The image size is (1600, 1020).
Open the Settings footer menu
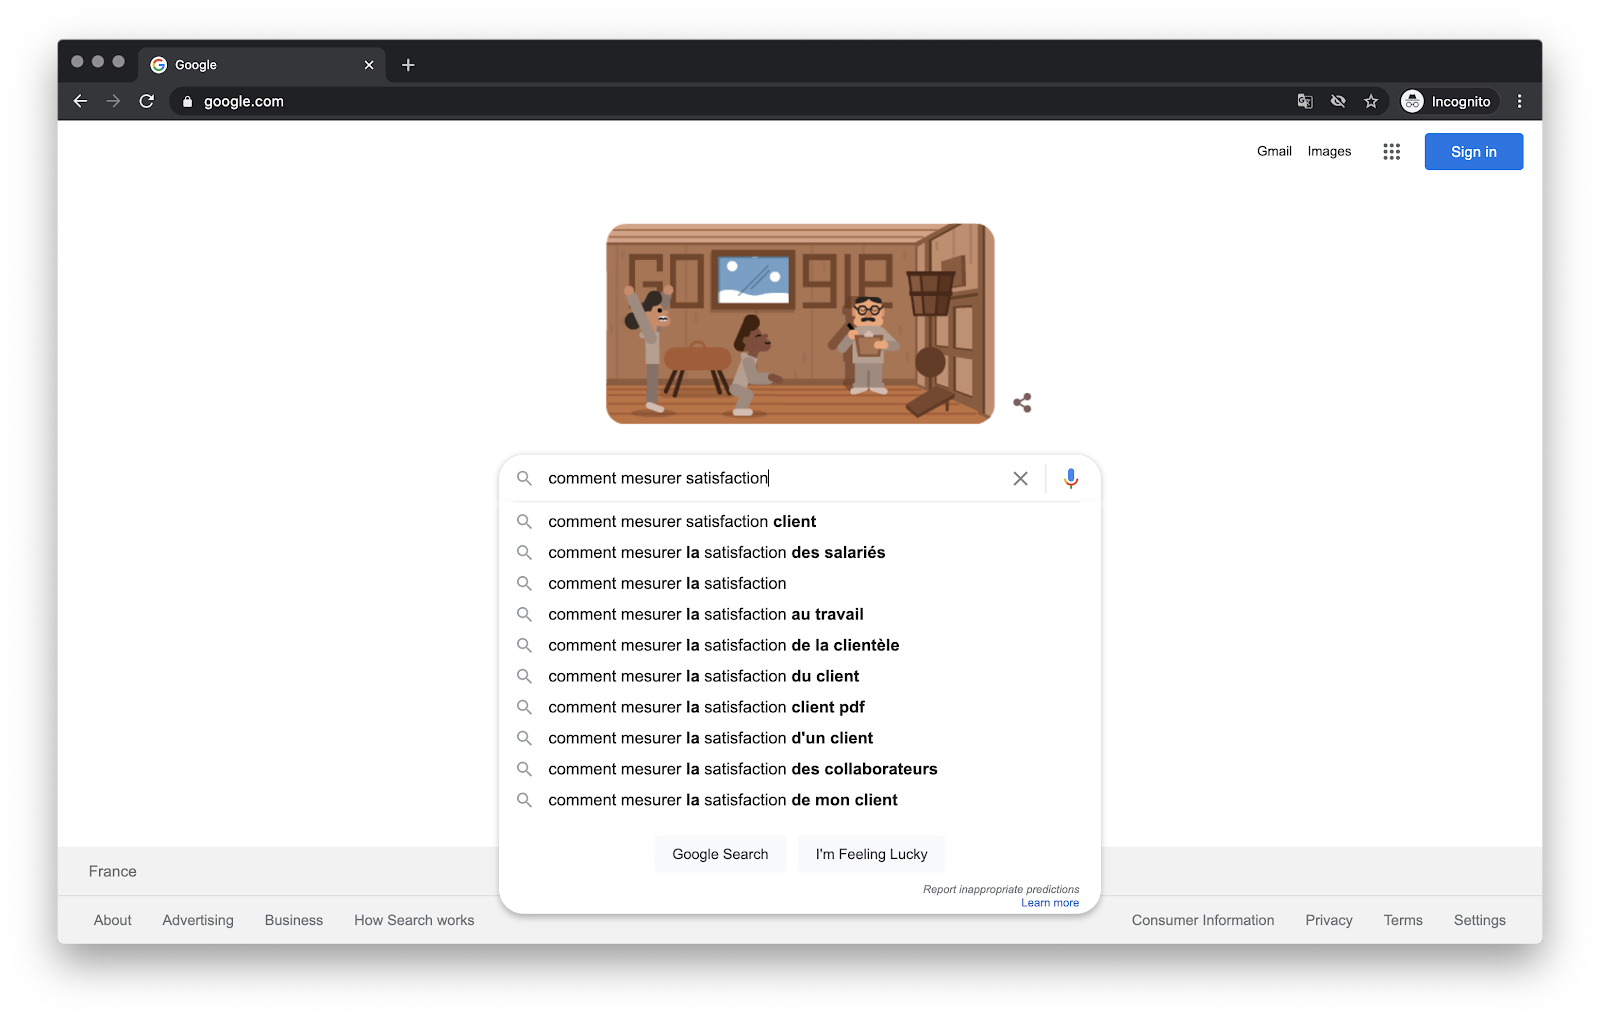click(x=1480, y=920)
